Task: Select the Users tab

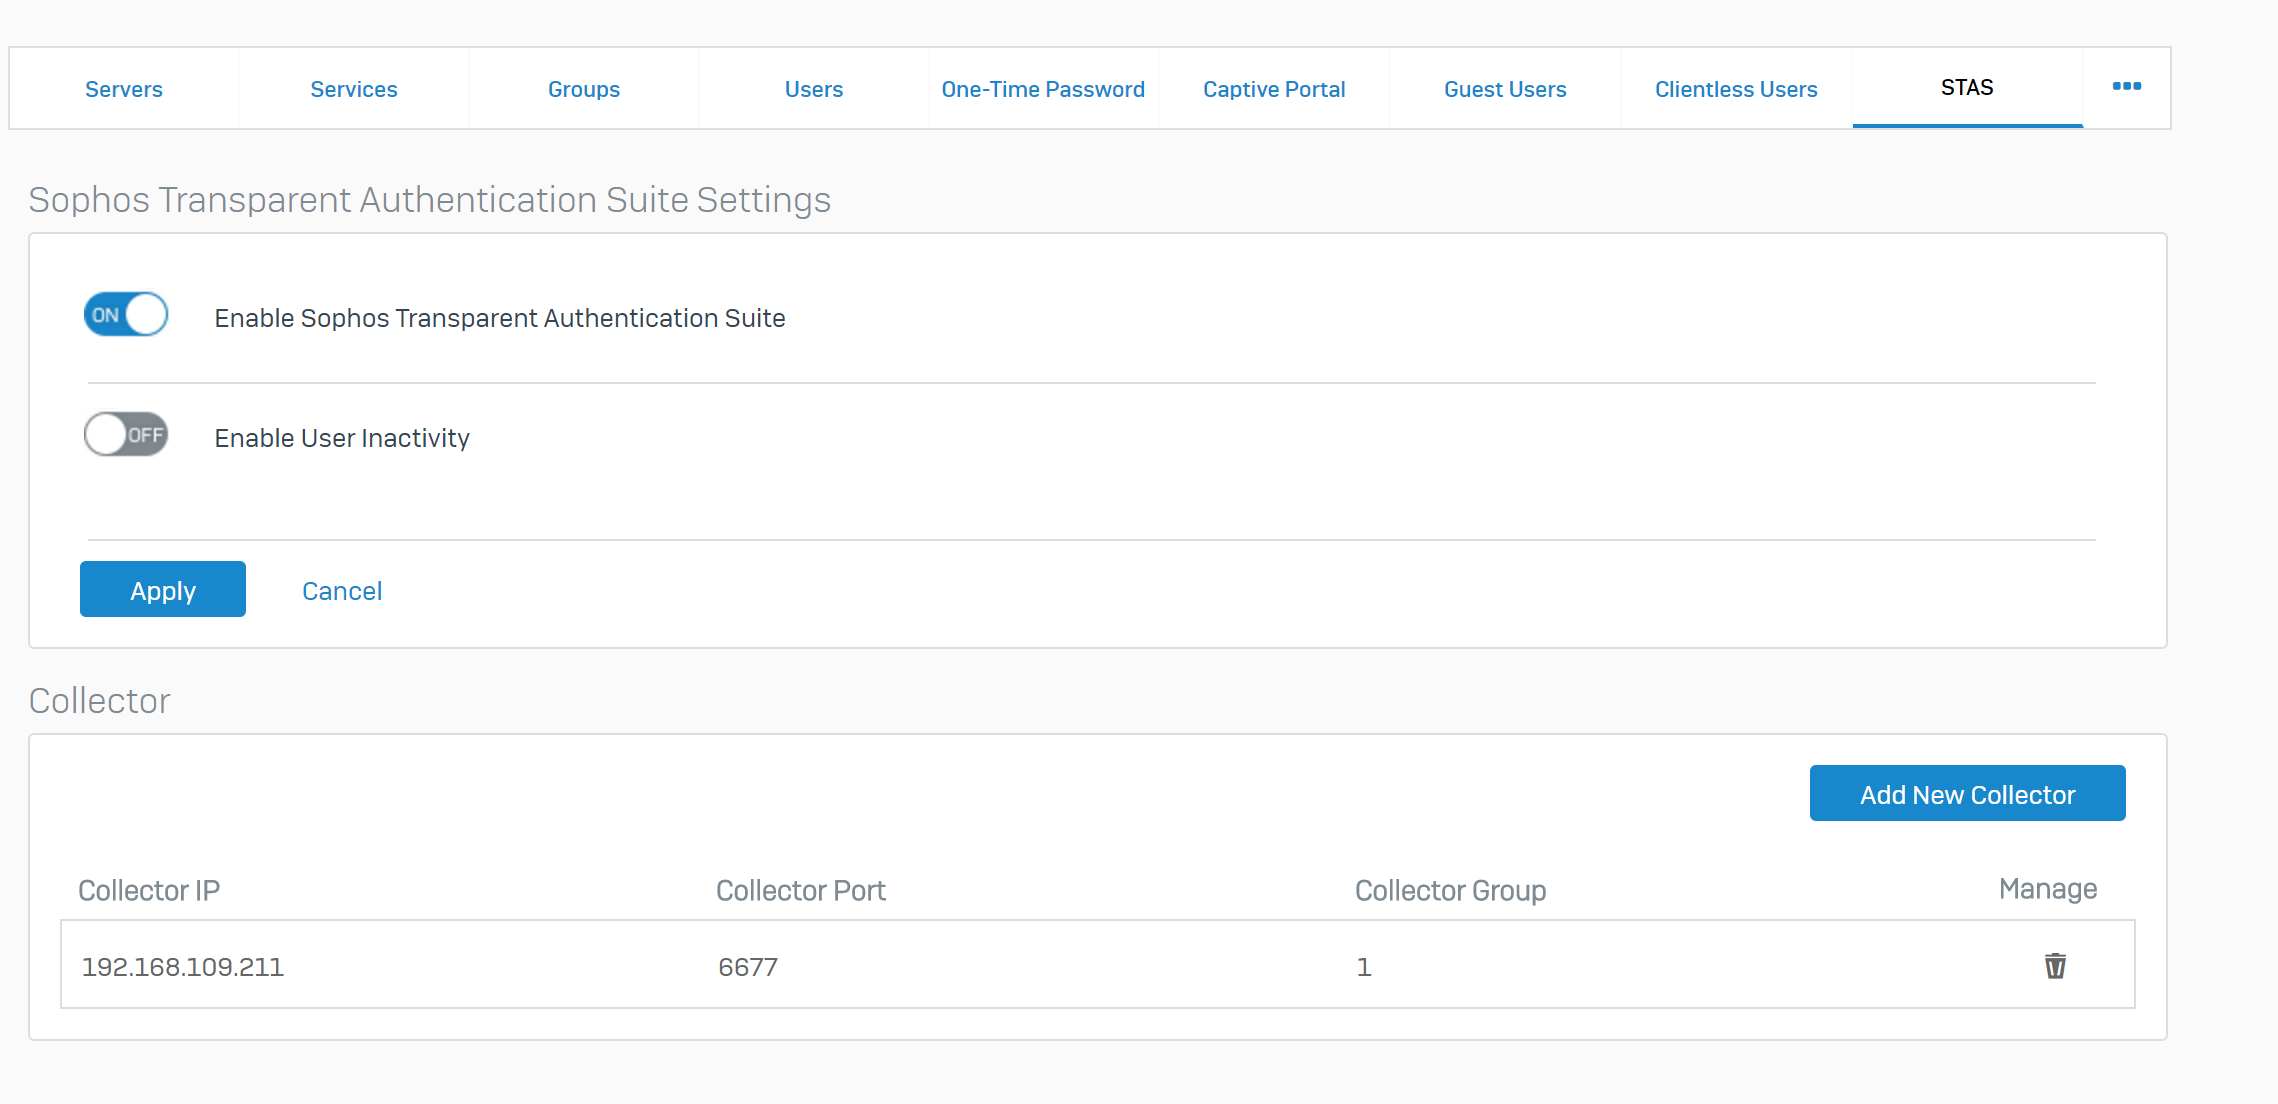Action: tap(814, 89)
